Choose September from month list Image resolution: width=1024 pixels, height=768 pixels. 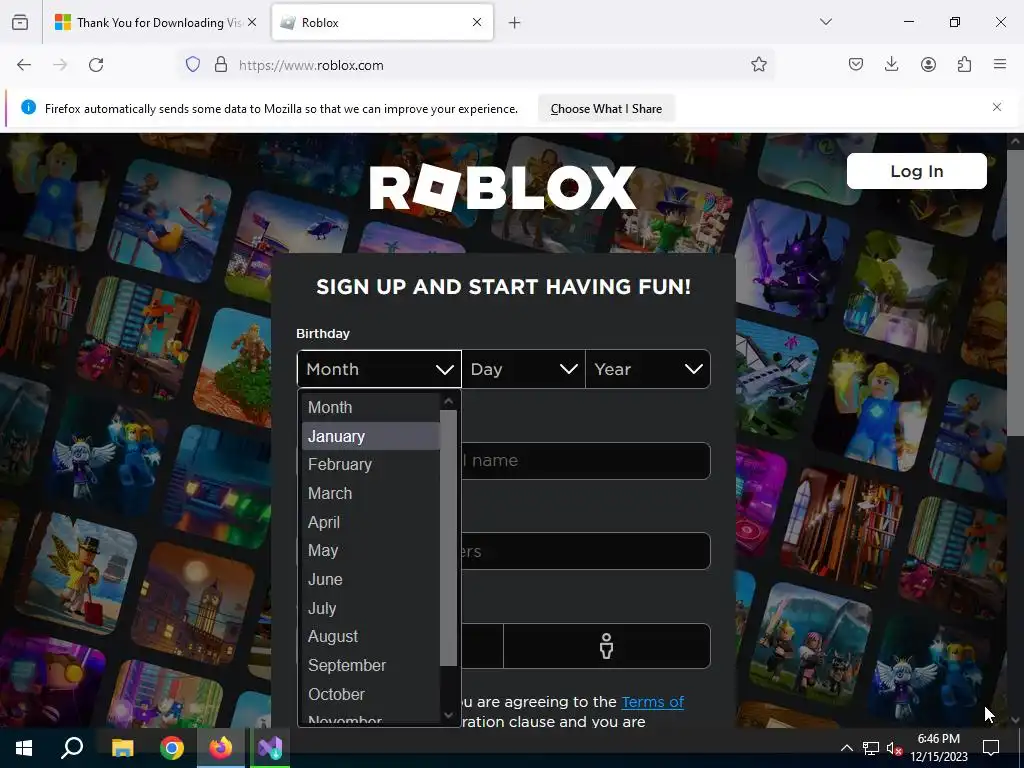(370, 665)
